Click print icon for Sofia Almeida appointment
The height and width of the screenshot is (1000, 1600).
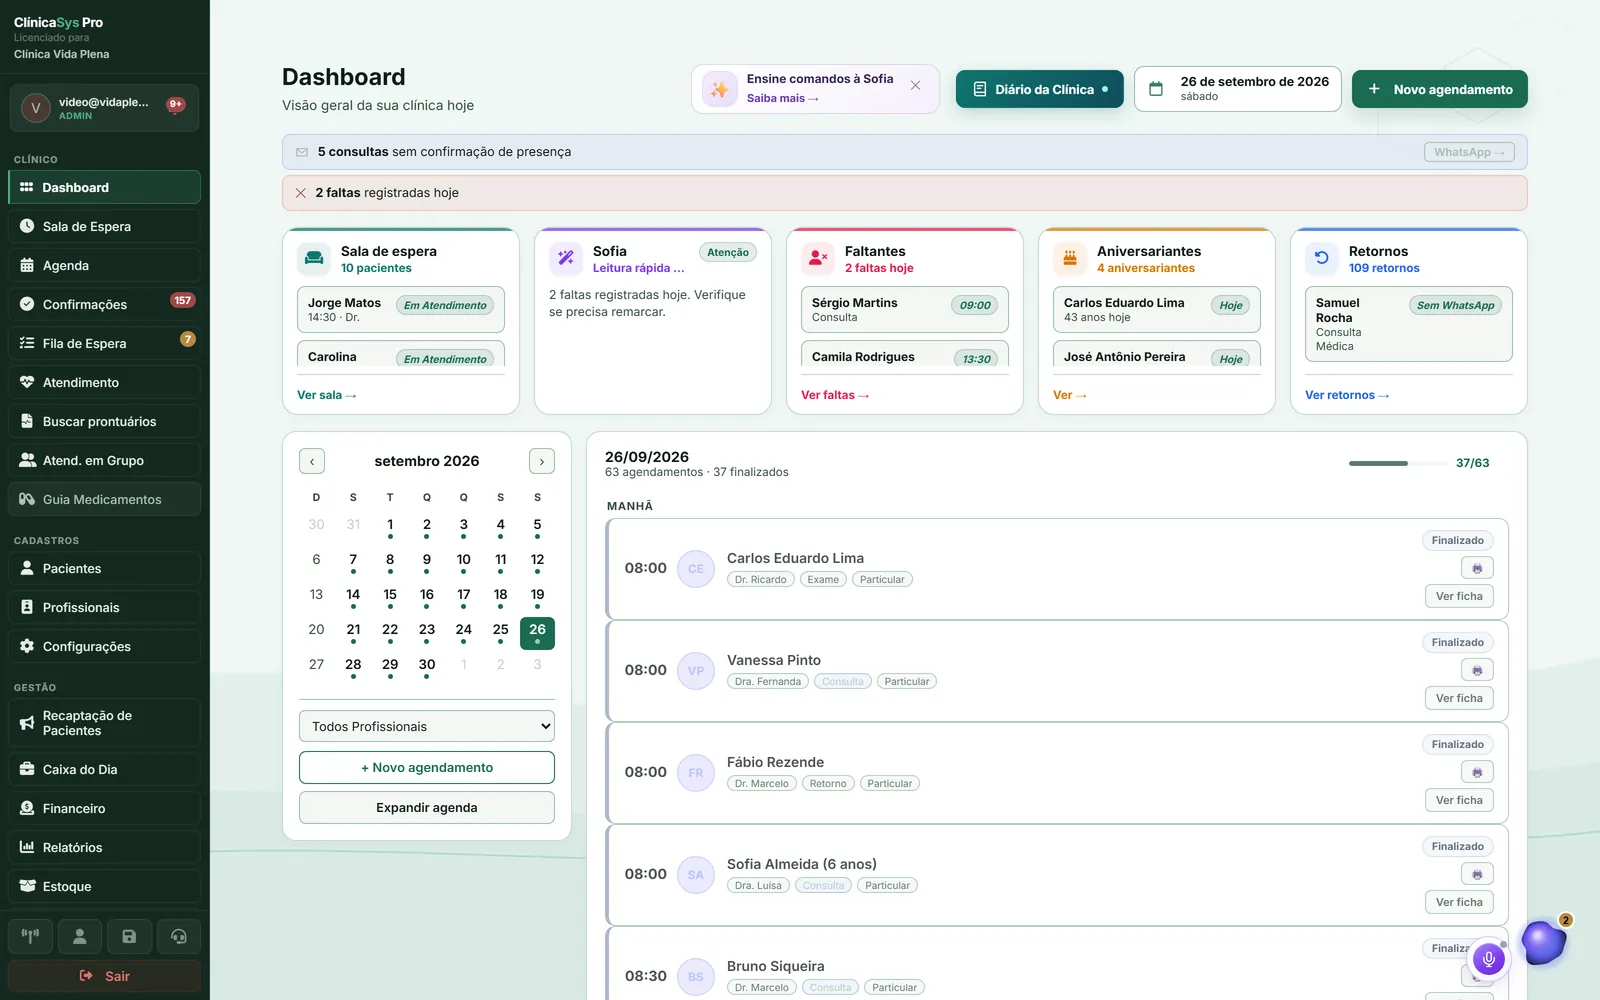click(x=1477, y=874)
